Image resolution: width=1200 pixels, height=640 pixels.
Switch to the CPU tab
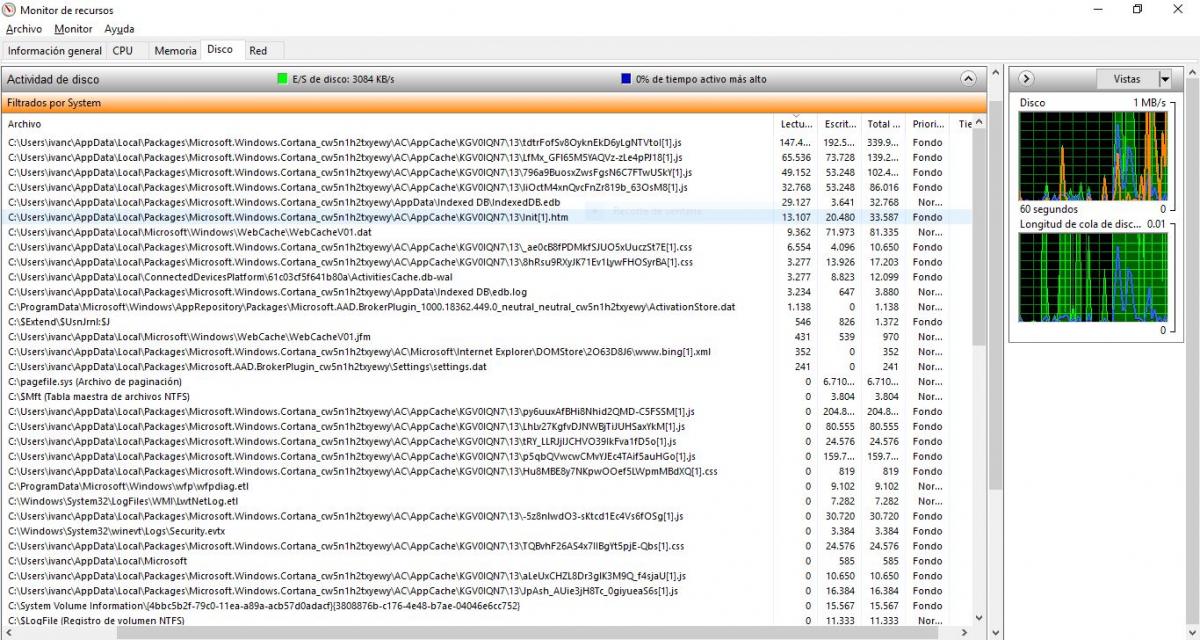coord(123,50)
